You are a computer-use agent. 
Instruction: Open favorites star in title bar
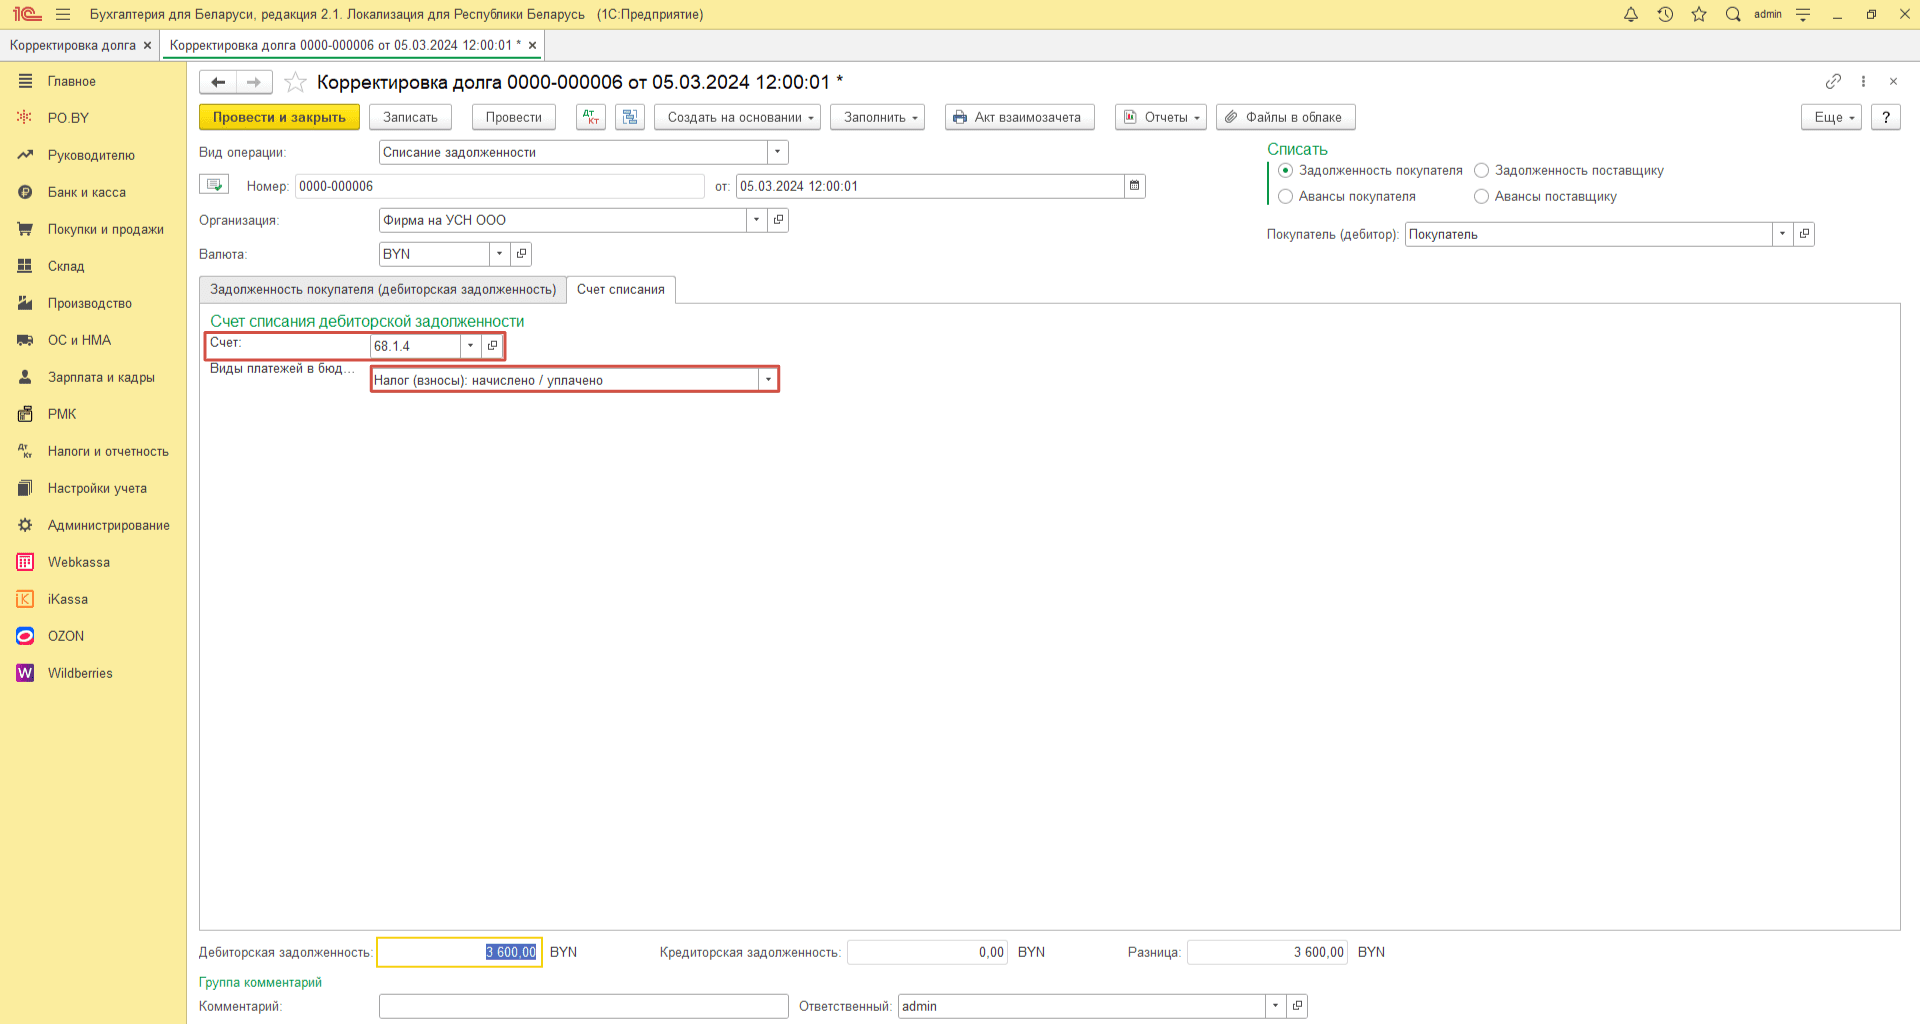pyautogui.click(x=1699, y=14)
